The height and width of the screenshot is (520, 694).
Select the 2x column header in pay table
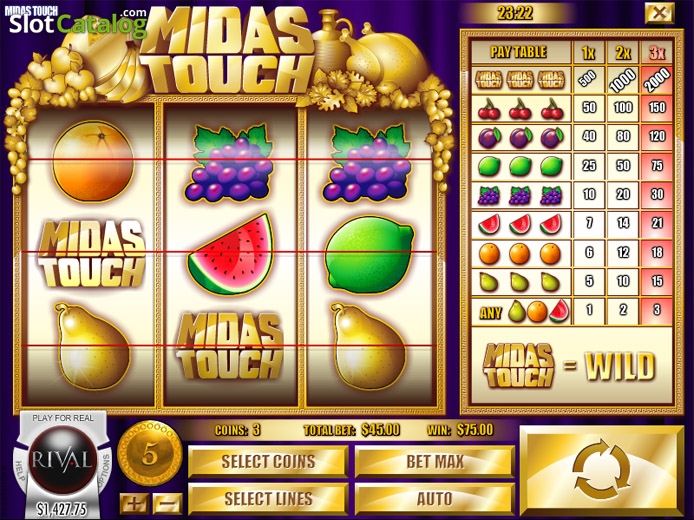(x=623, y=53)
